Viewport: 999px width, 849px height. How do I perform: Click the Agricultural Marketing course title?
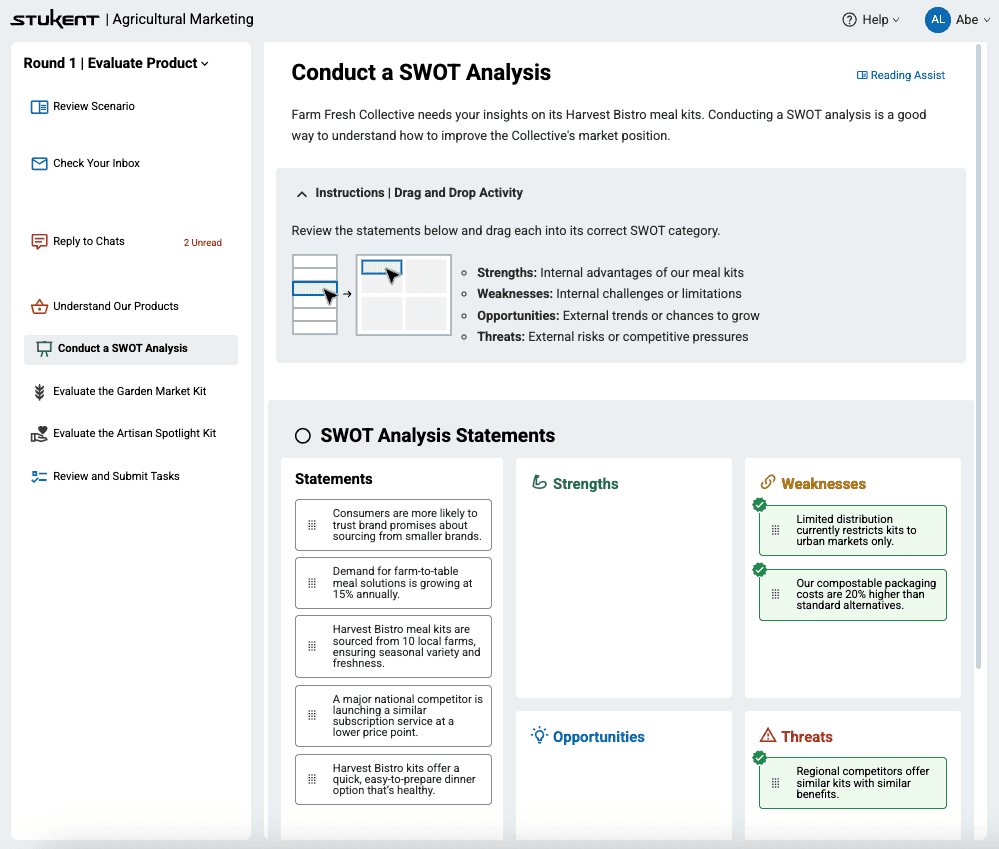click(183, 20)
